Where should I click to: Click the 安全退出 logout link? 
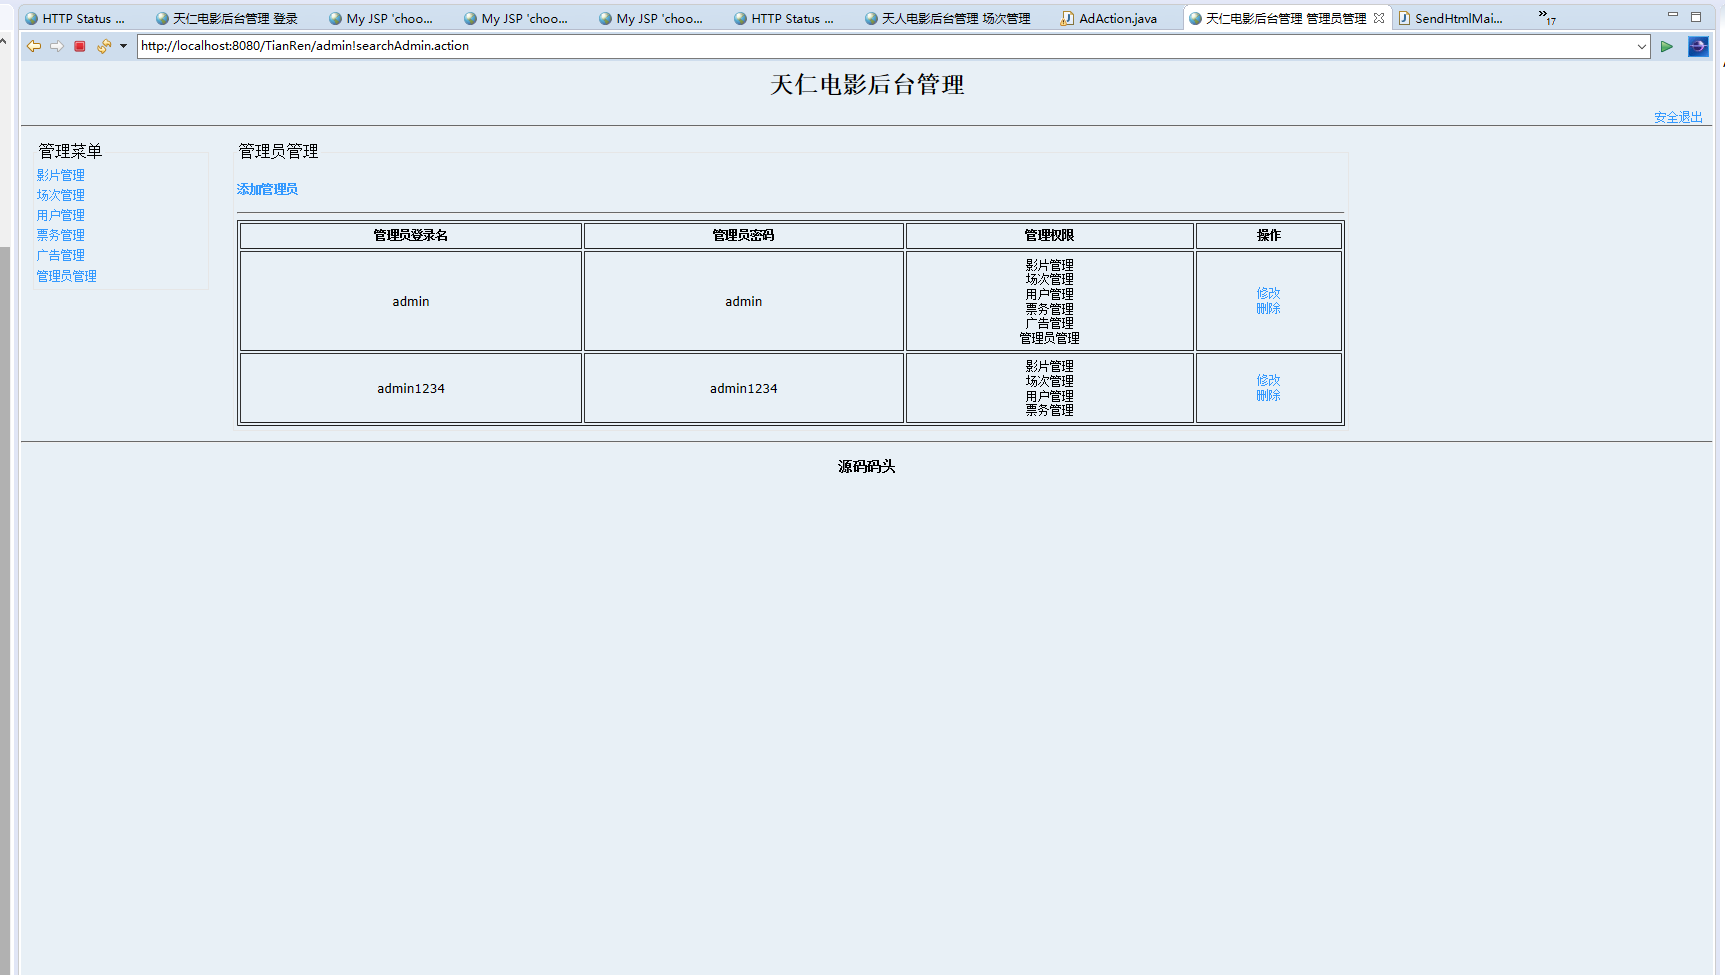click(x=1678, y=116)
